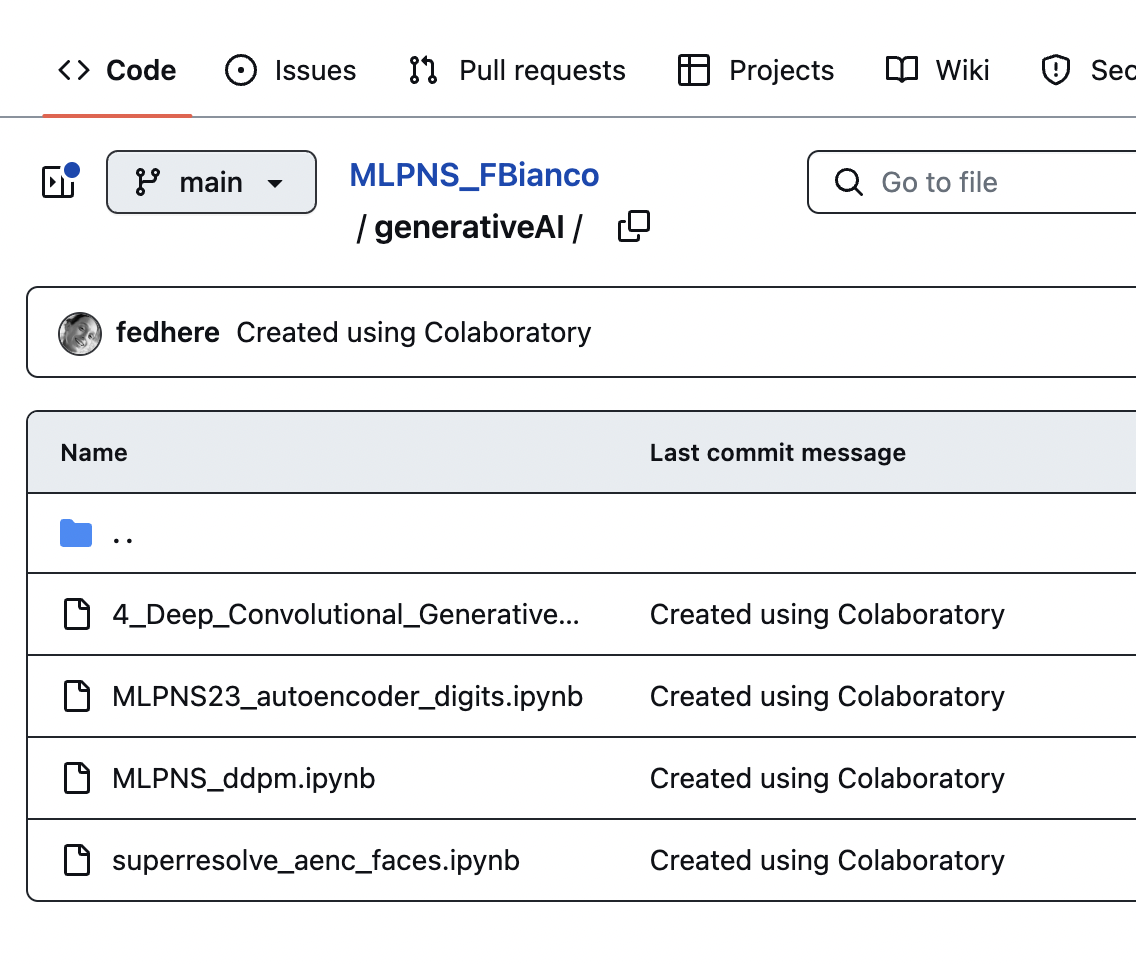Open the Wiki tab

point(938,70)
